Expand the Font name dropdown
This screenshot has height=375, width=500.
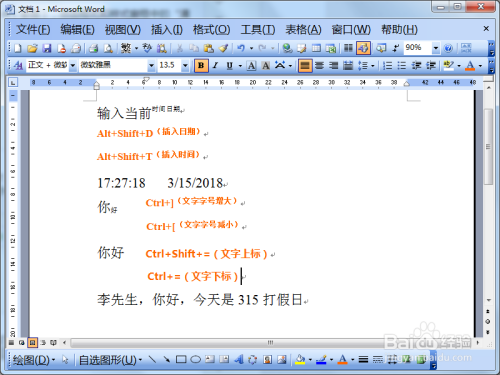pos(151,65)
